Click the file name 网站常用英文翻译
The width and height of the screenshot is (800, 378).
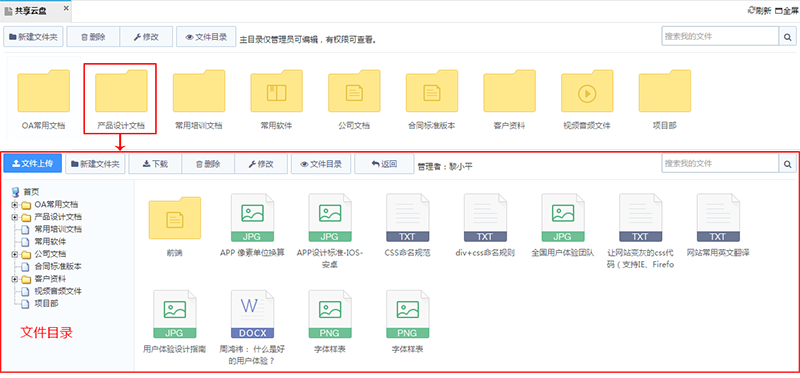pyautogui.click(x=718, y=253)
